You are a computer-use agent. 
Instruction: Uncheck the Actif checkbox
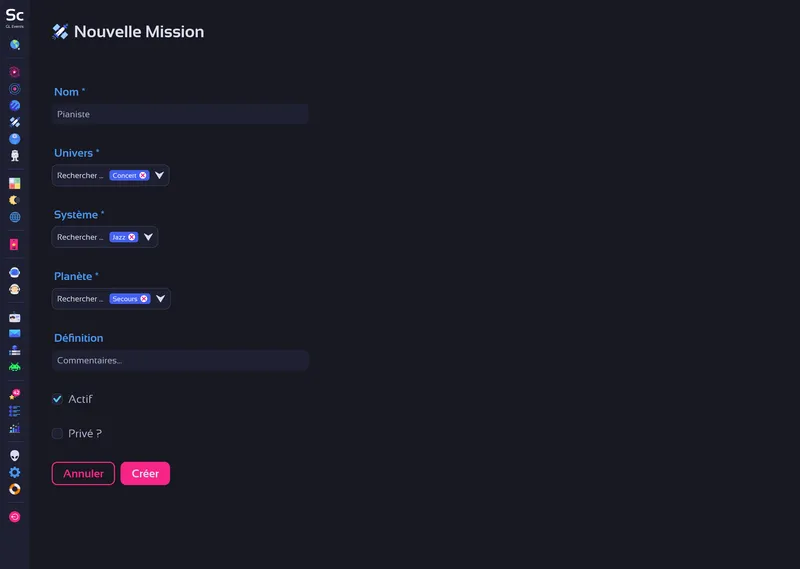click(58, 399)
